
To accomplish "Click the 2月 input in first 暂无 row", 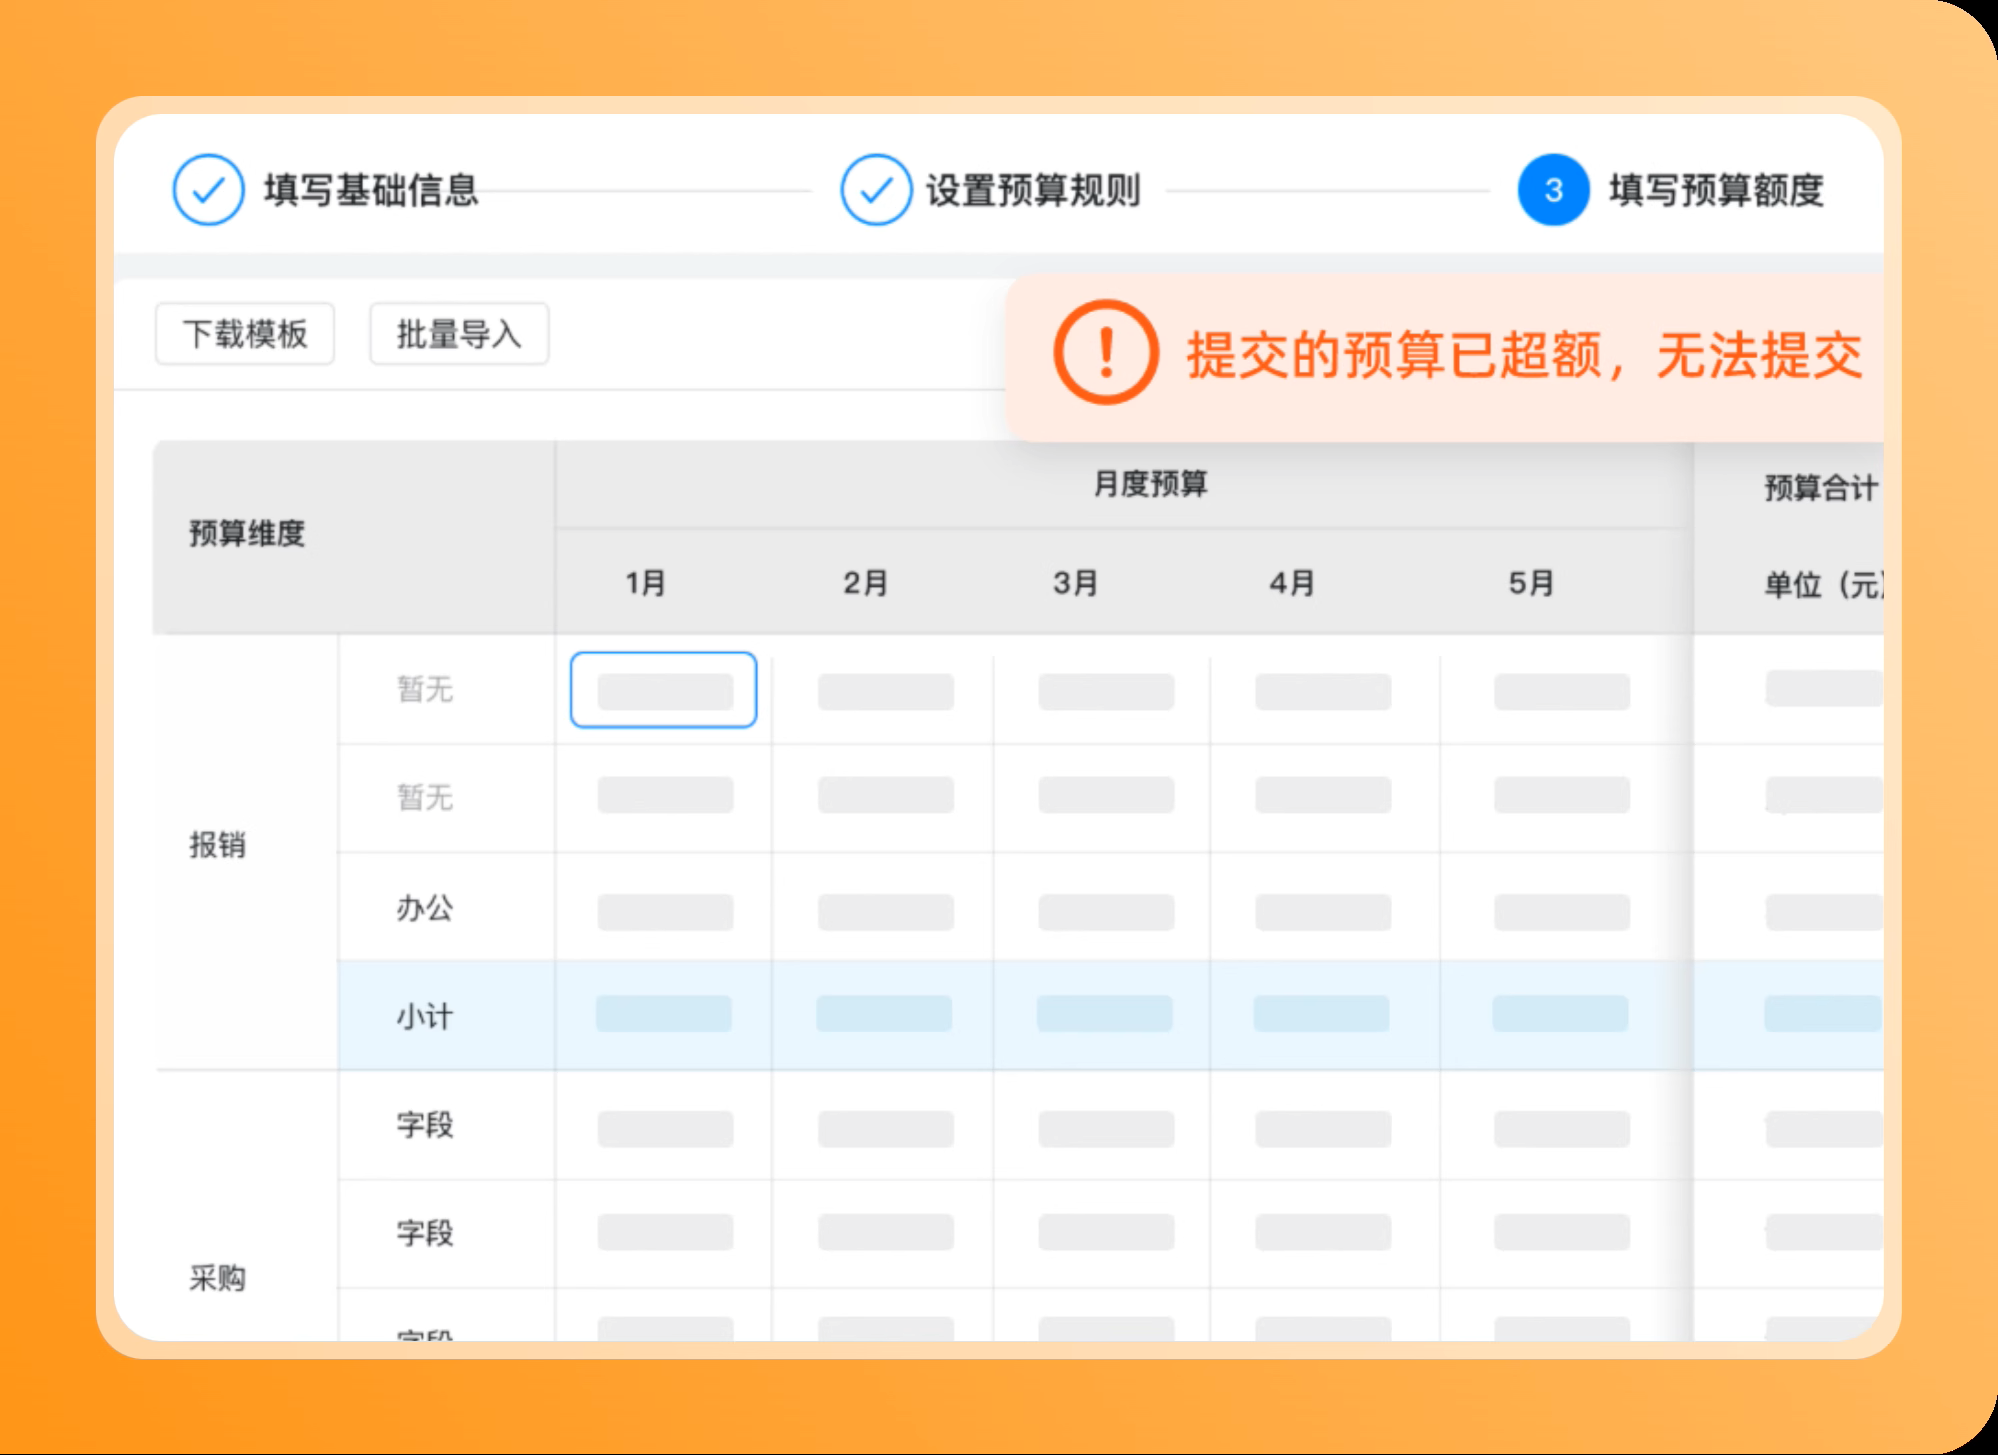I will pyautogui.click(x=885, y=692).
